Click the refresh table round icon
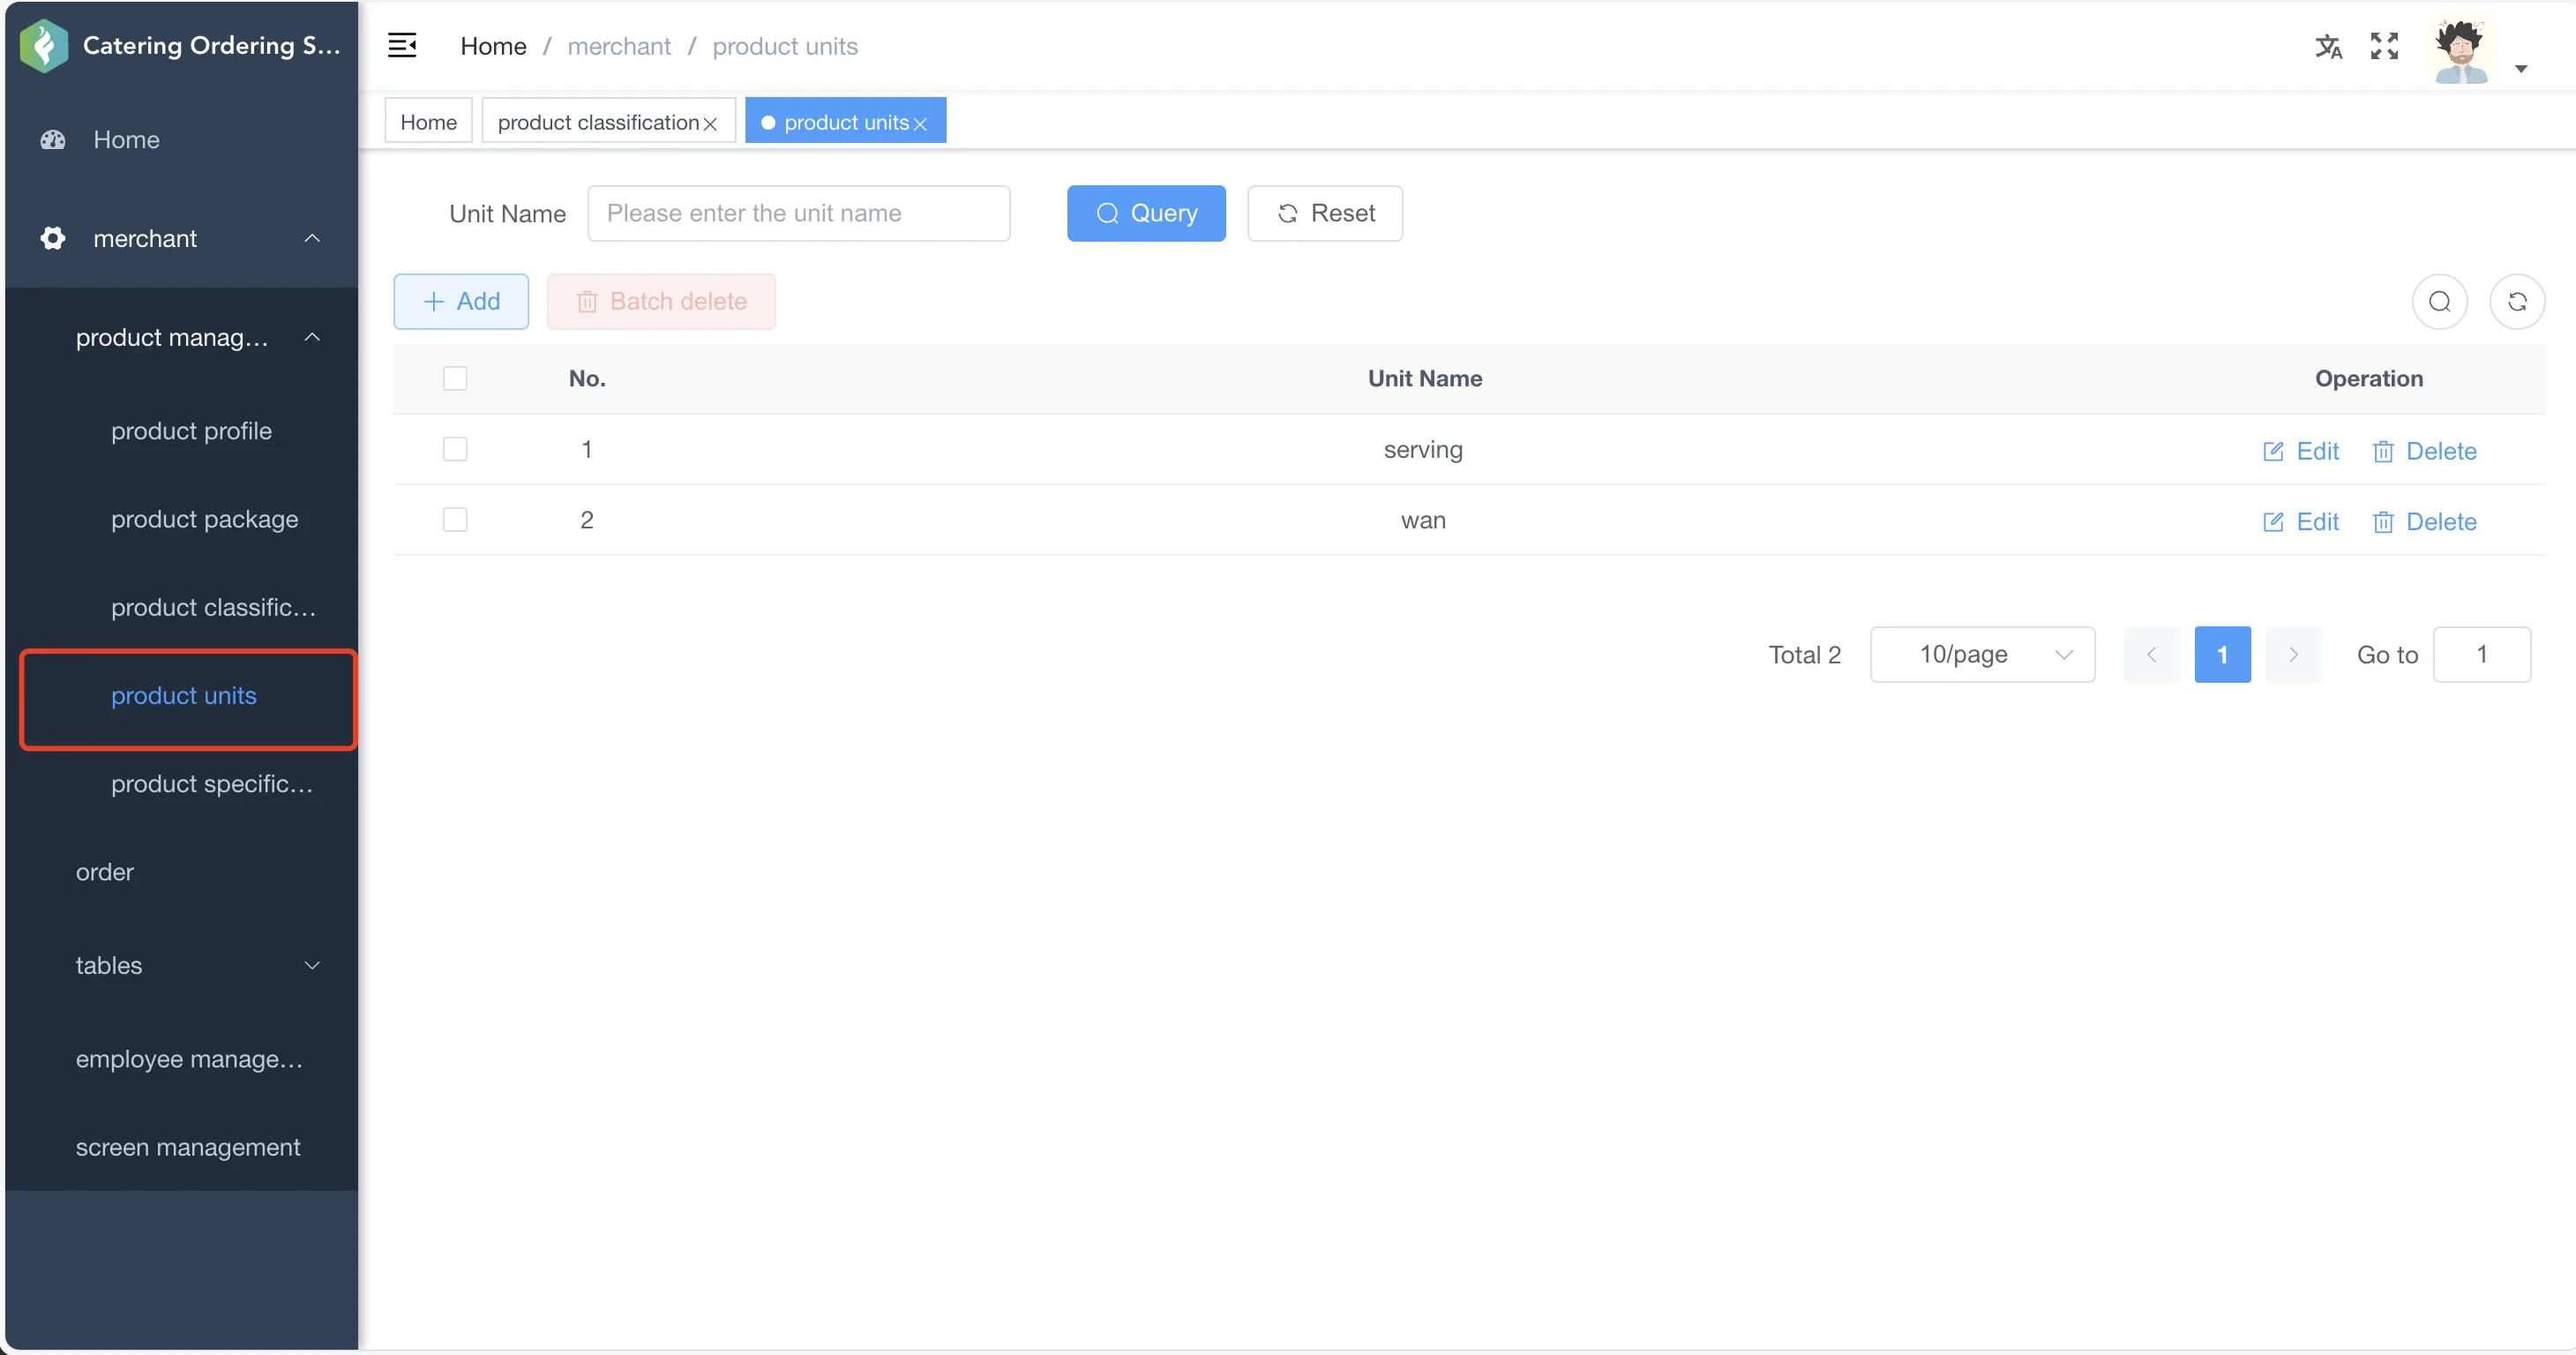 [x=2517, y=301]
